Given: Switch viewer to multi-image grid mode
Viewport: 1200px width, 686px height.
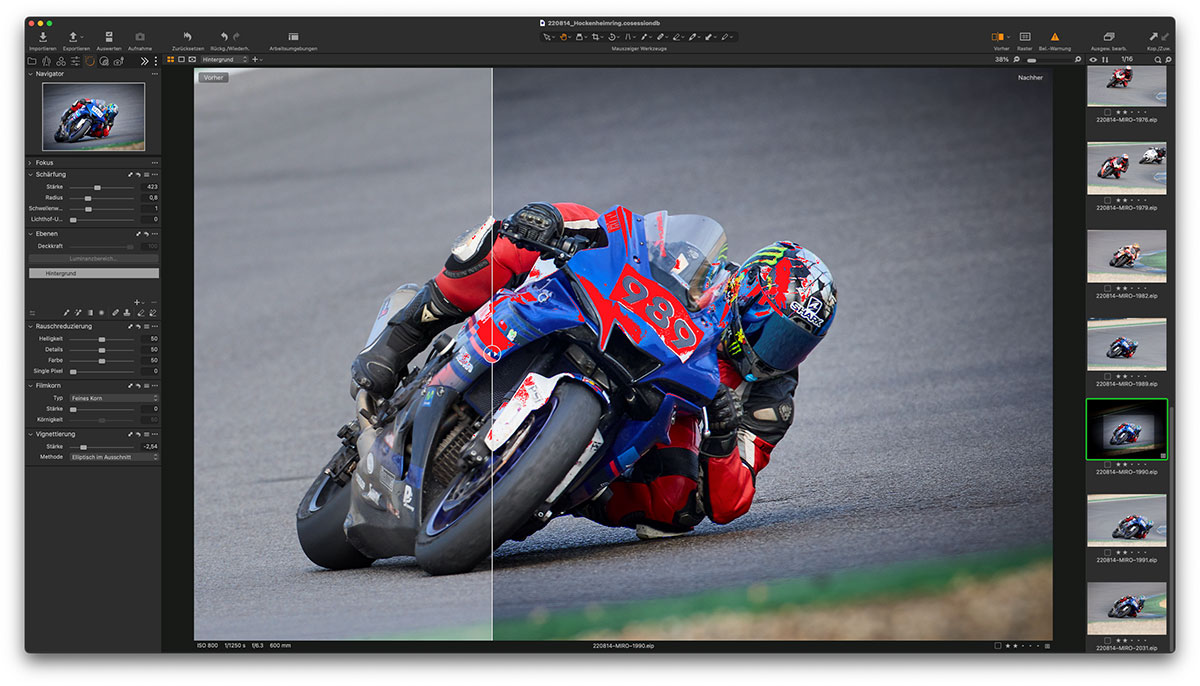Looking at the screenshot, I should pos(170,60).
